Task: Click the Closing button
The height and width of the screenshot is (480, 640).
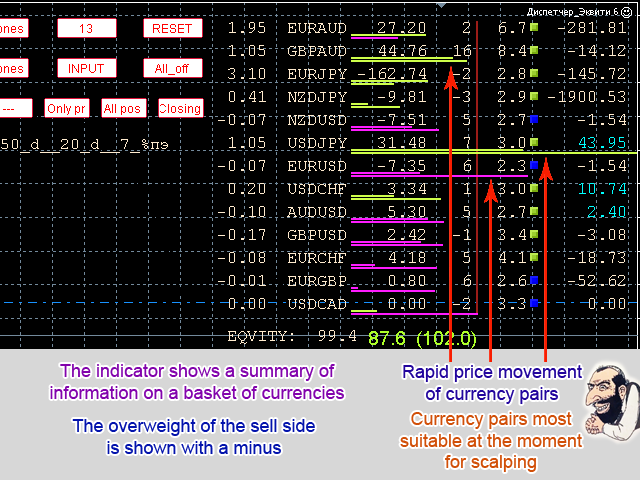Action: tap(180, 108)
